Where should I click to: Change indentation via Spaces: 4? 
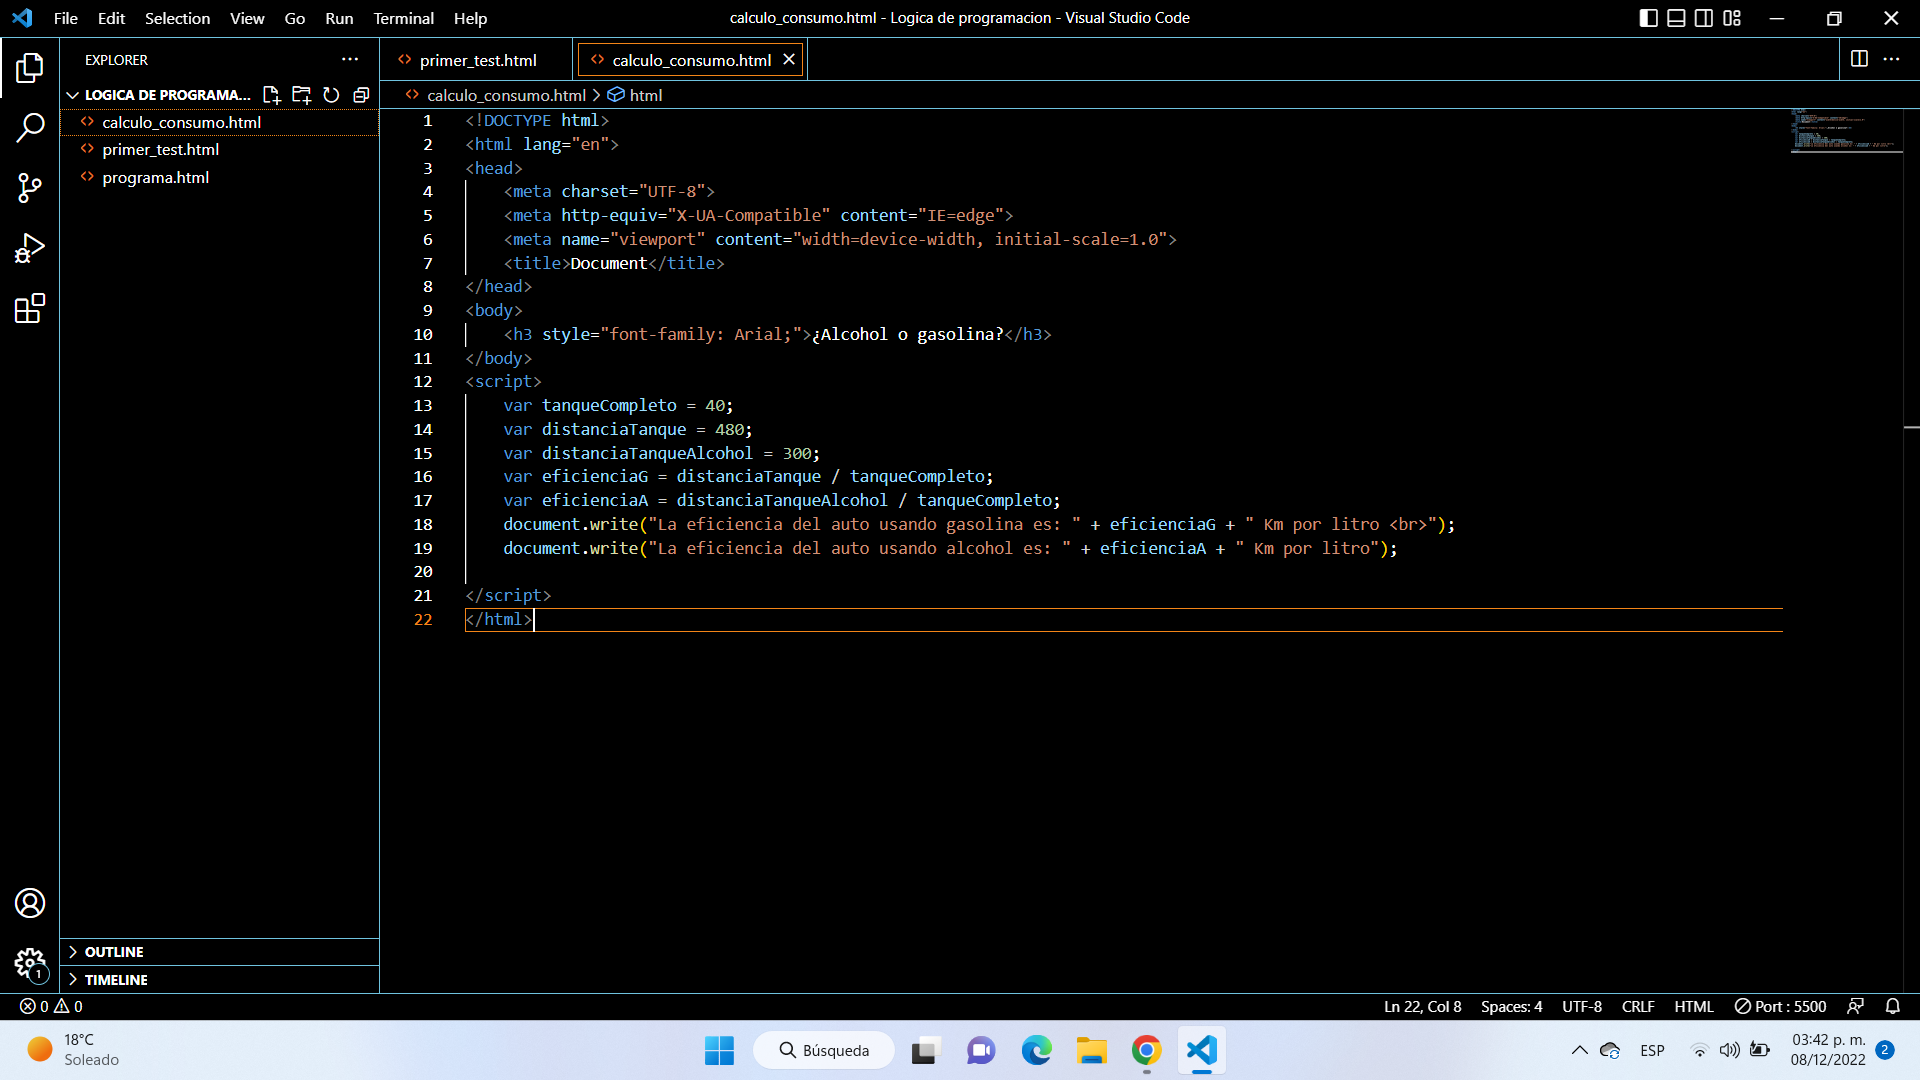point(1511,1006)
